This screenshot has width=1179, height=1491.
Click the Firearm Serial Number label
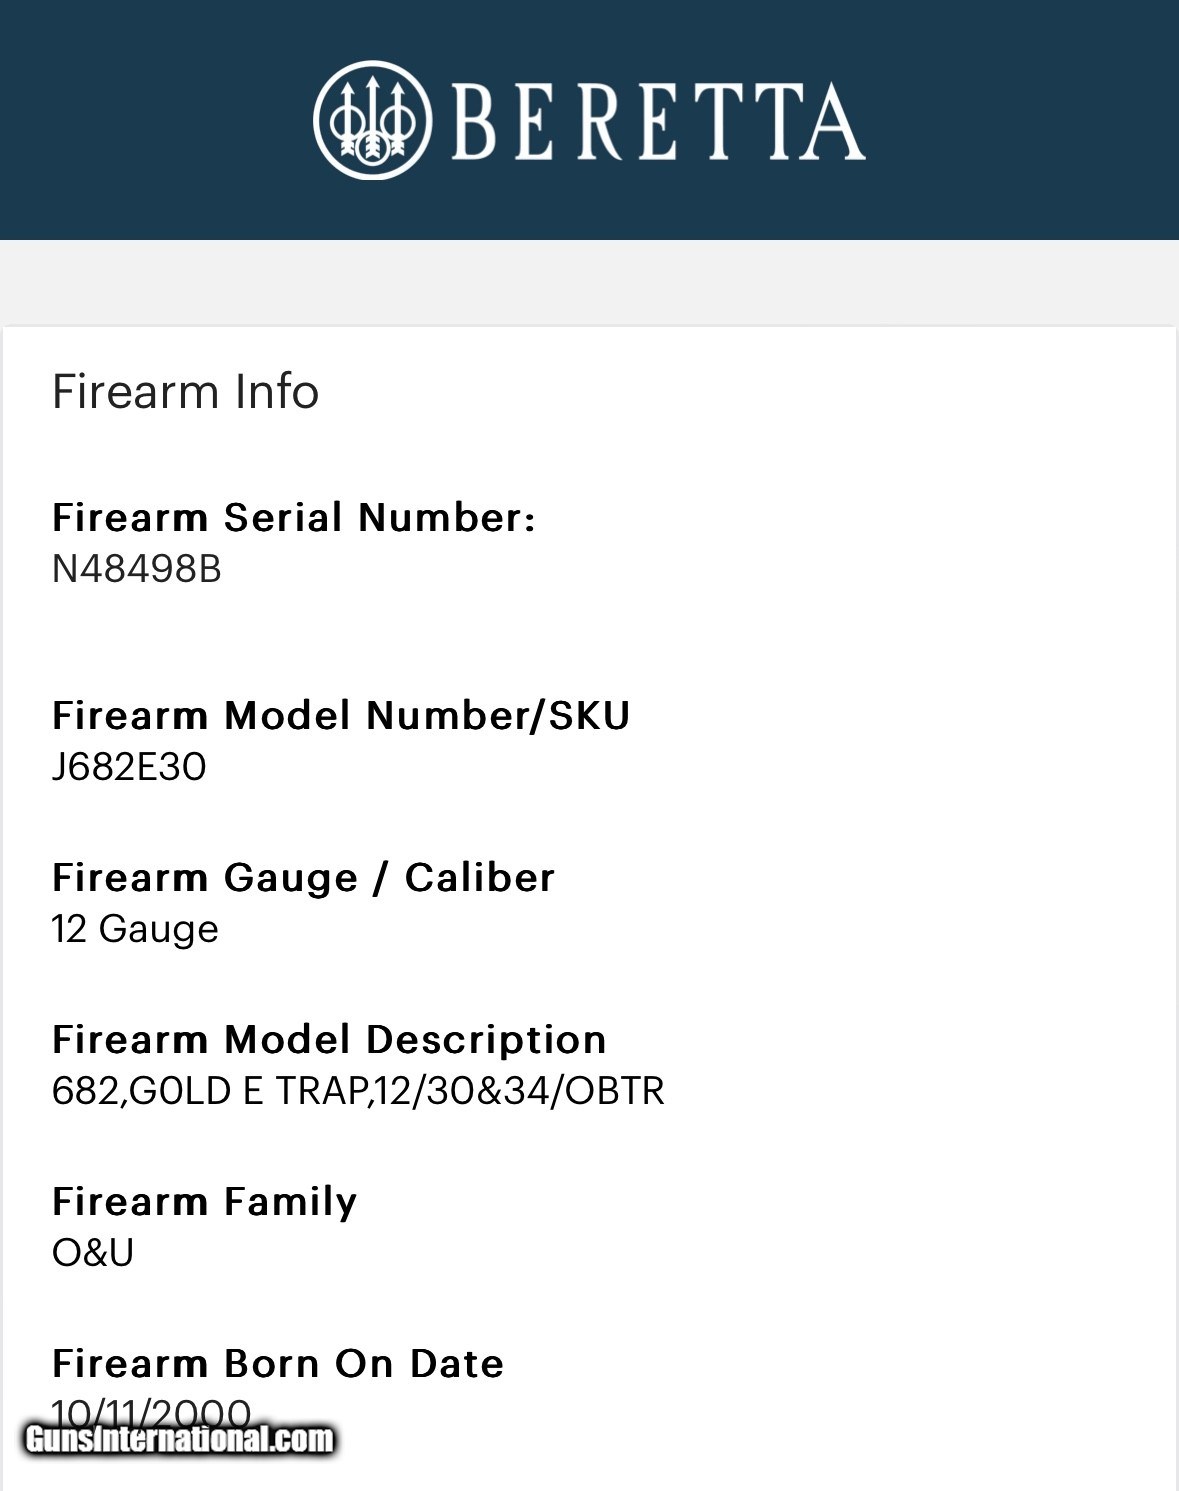click(293, 518)
